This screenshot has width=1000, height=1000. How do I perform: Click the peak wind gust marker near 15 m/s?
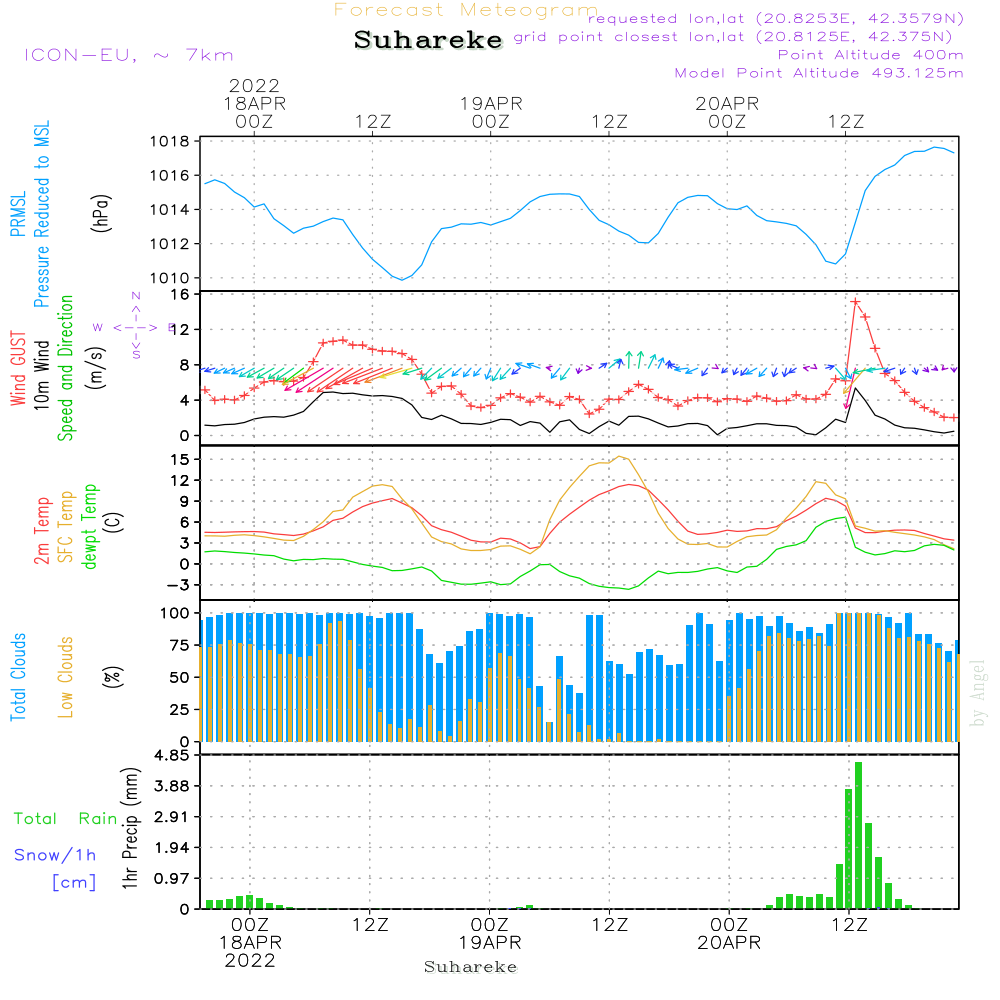[x=855, y=301]
